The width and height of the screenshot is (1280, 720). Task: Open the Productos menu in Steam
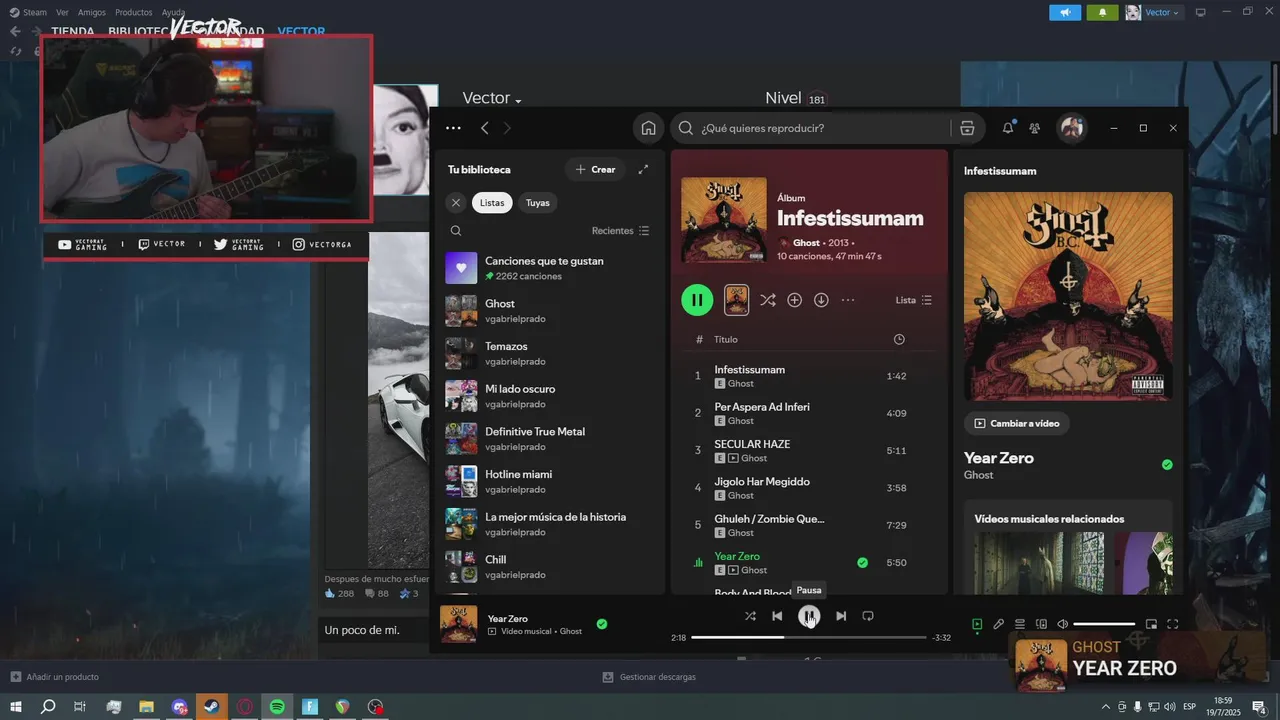(x=134, y=12)
